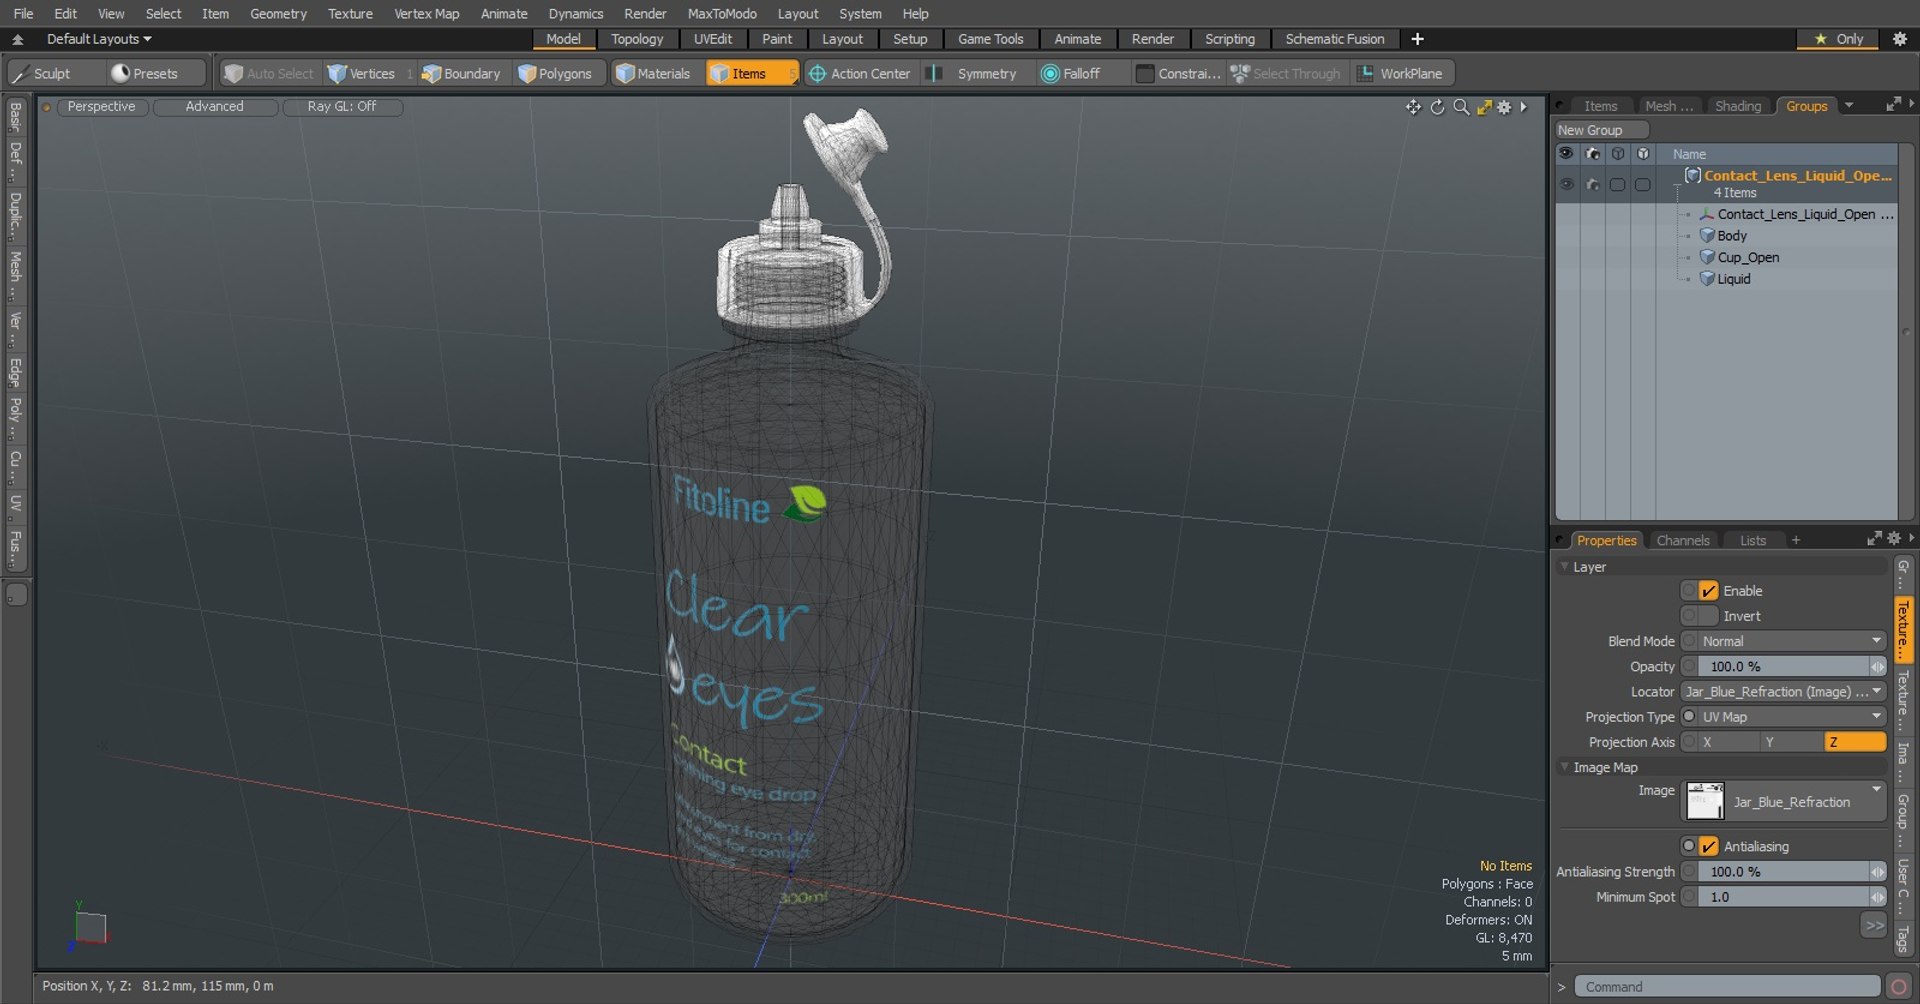Click the Basic sidebar tab button
This screenshot has height=1004, width=1920.
click(x=15, y=117)
